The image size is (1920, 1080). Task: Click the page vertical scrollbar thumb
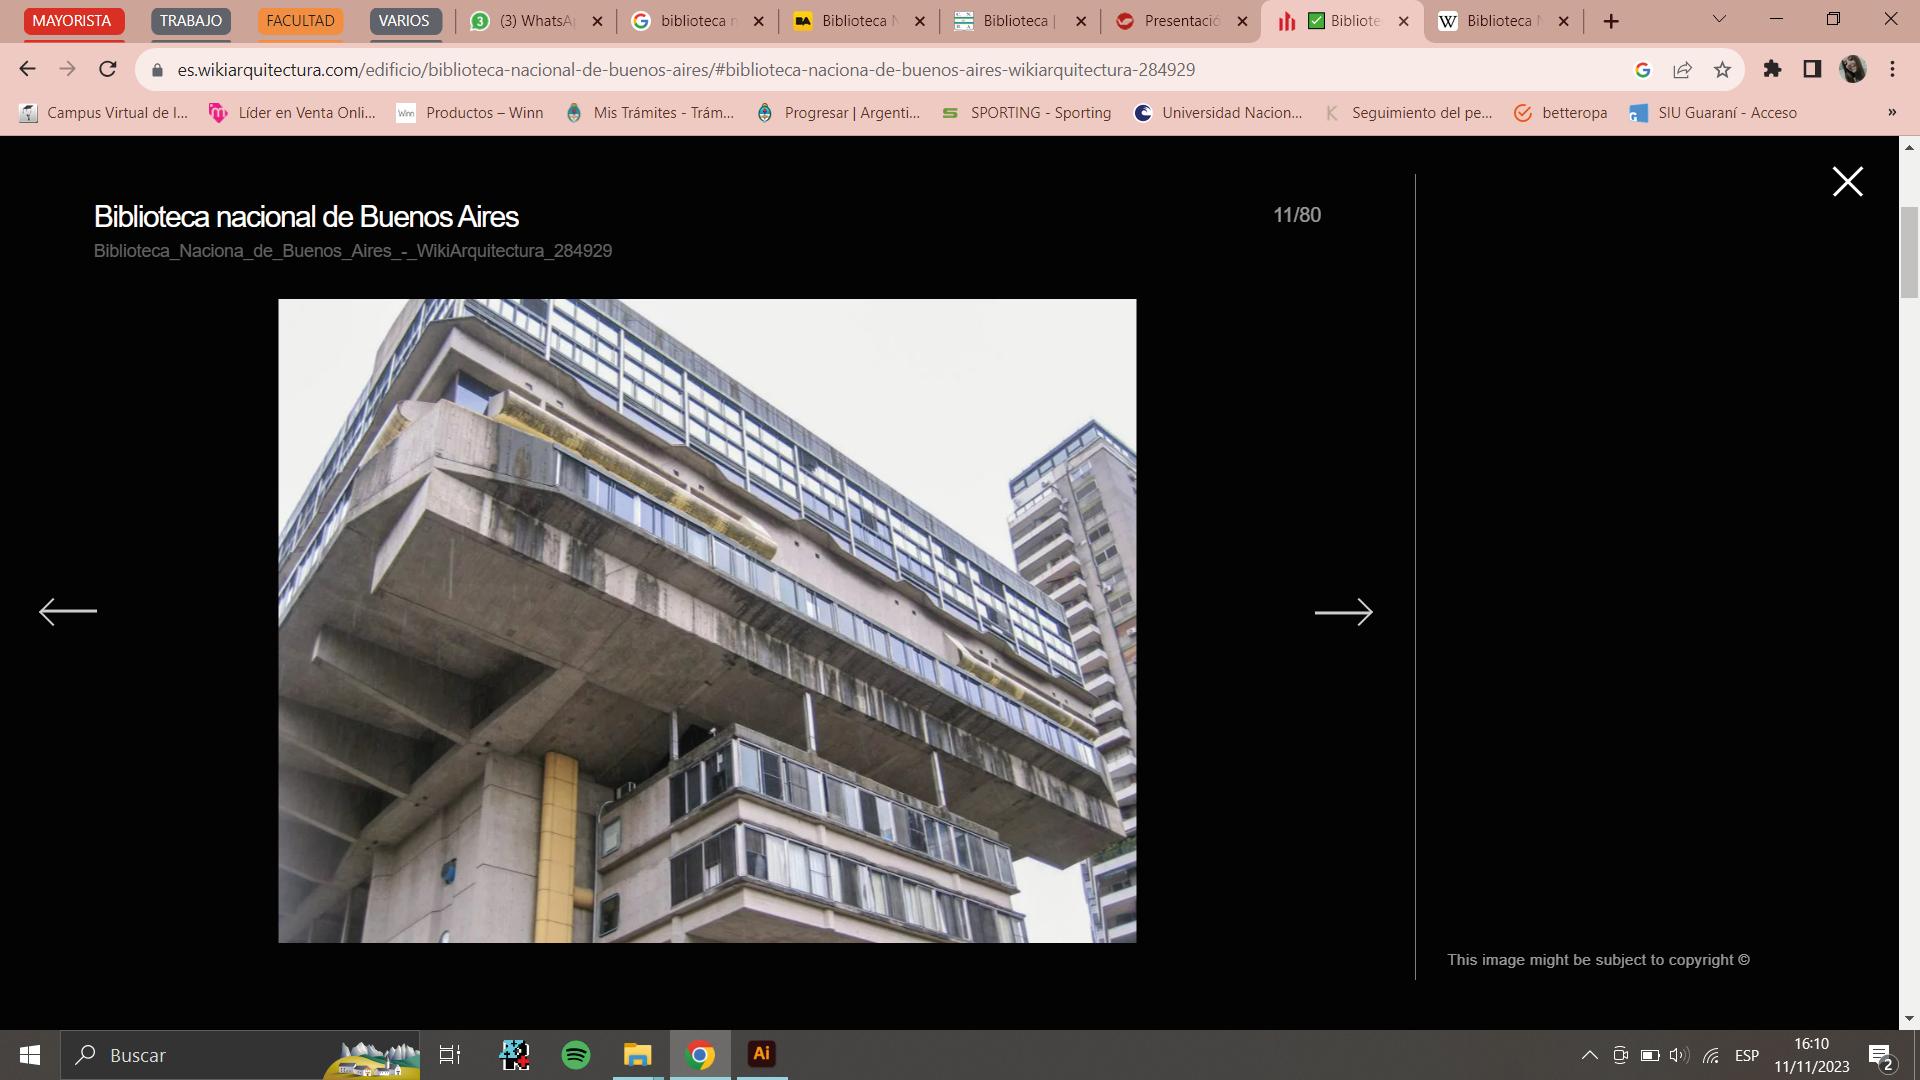point(1908,250)
